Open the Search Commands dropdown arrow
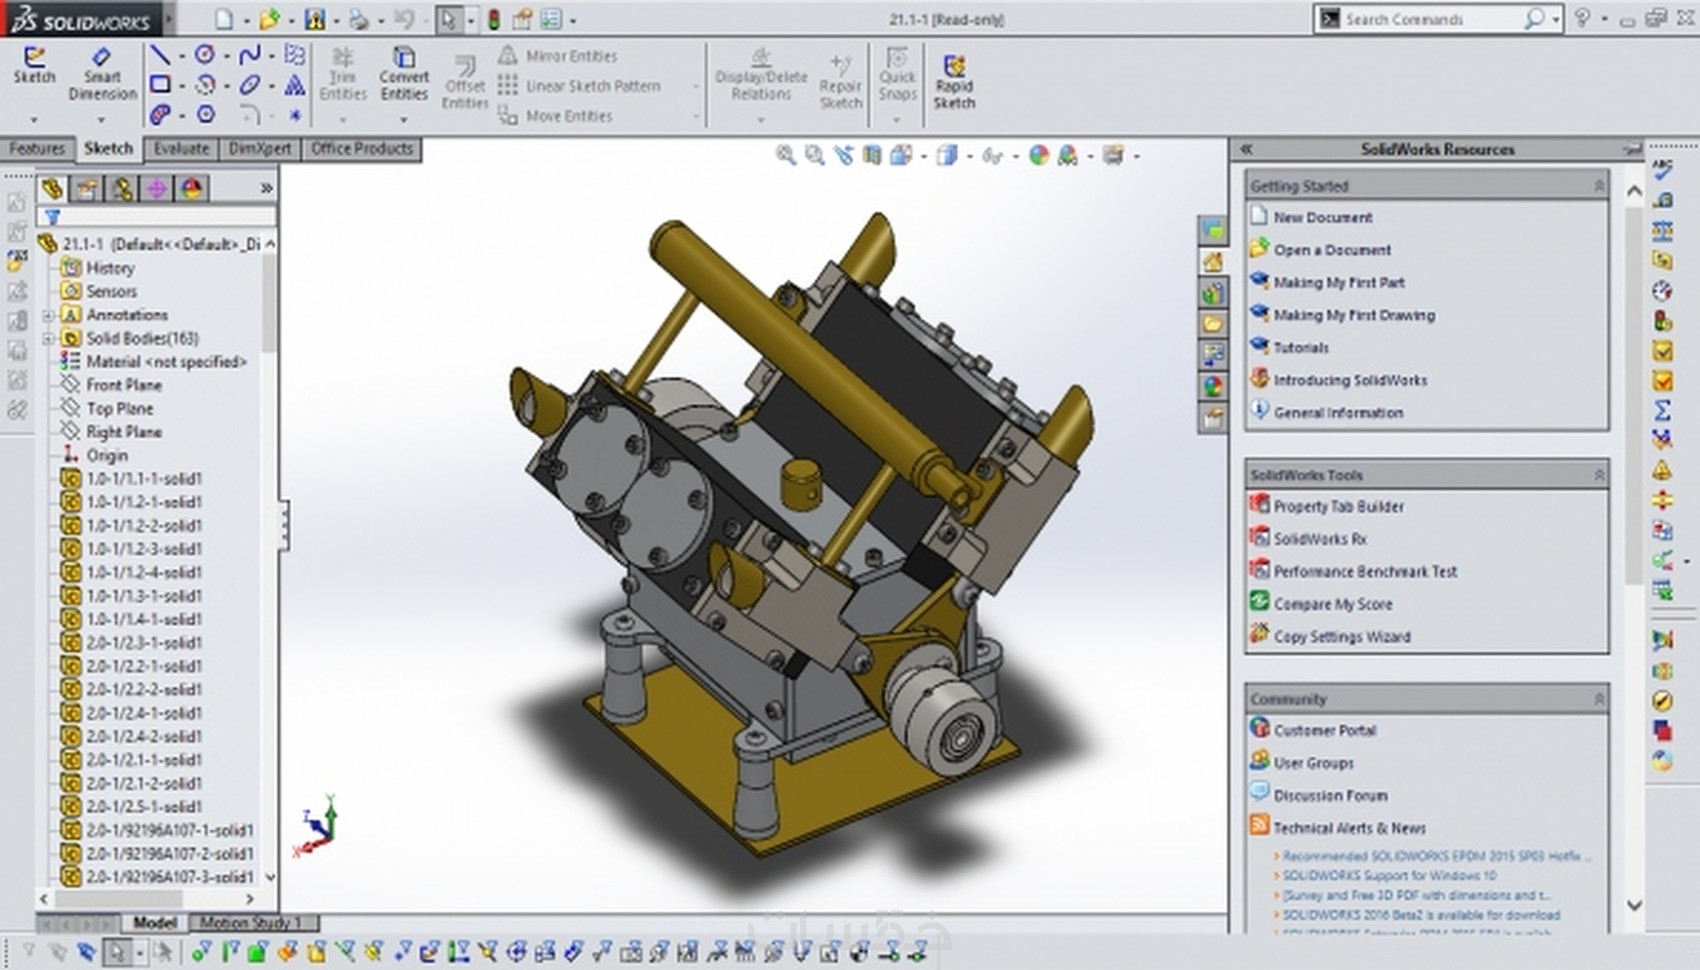The height and width of the screenshot is (970, 1700). 1556,19
